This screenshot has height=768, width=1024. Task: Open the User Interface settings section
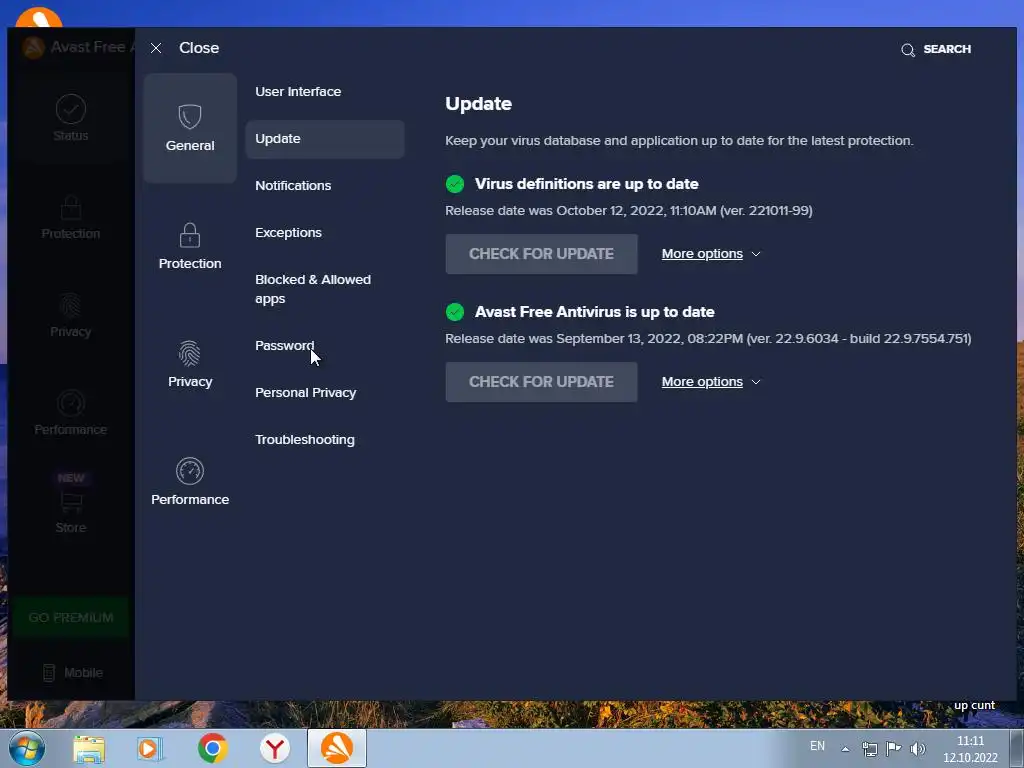tap(298, 91)
